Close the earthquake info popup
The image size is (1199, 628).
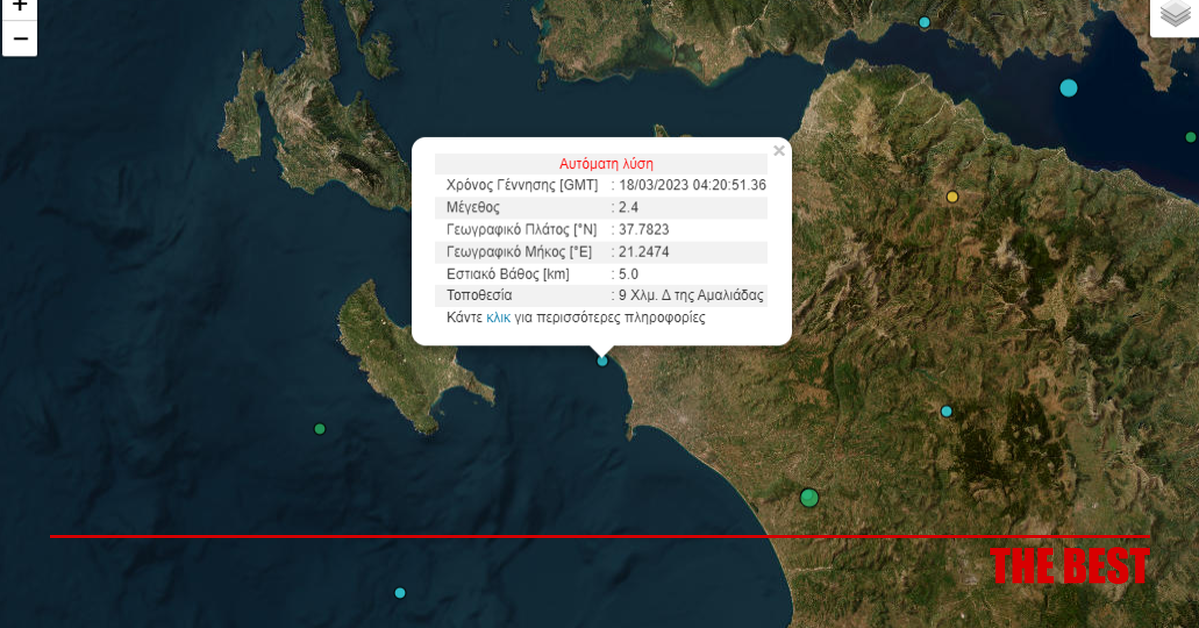pos(779,152)
